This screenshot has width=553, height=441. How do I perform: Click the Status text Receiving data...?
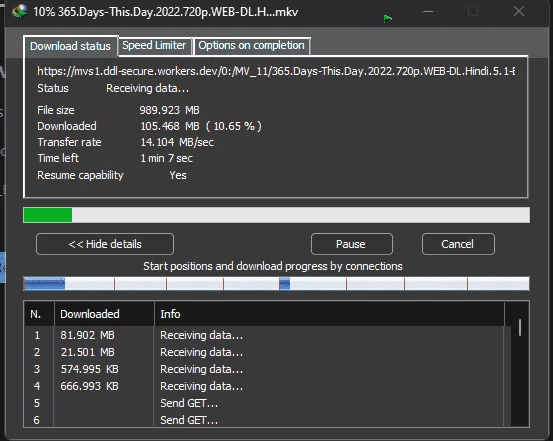coord(147,88)
